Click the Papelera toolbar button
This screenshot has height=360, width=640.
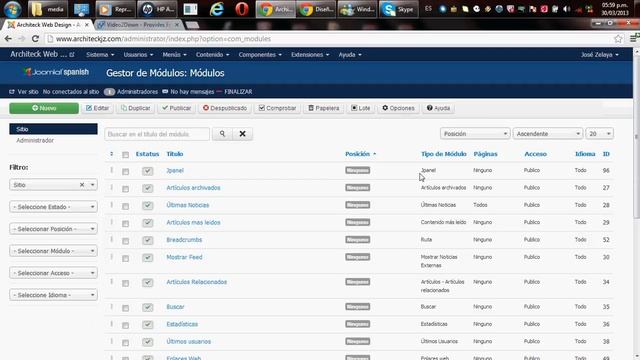coord(324,108)
